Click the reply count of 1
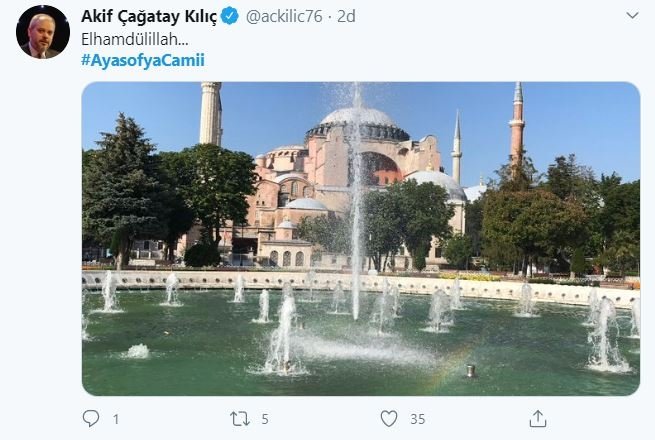 (x=116, y=419)
